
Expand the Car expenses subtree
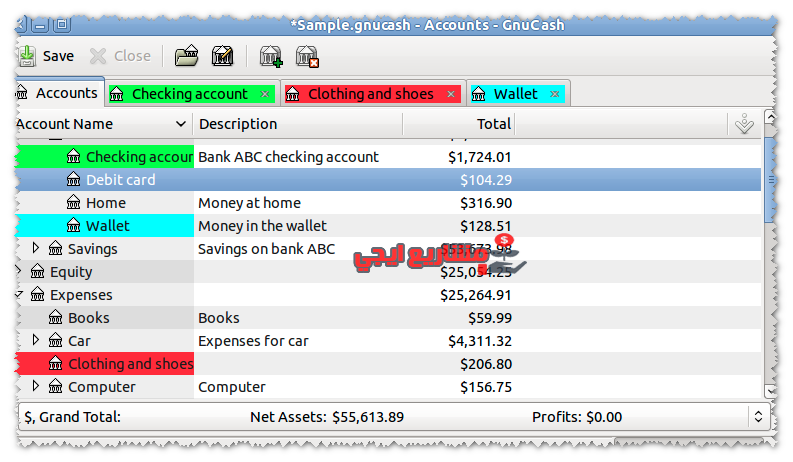click(x=35, y=340)
